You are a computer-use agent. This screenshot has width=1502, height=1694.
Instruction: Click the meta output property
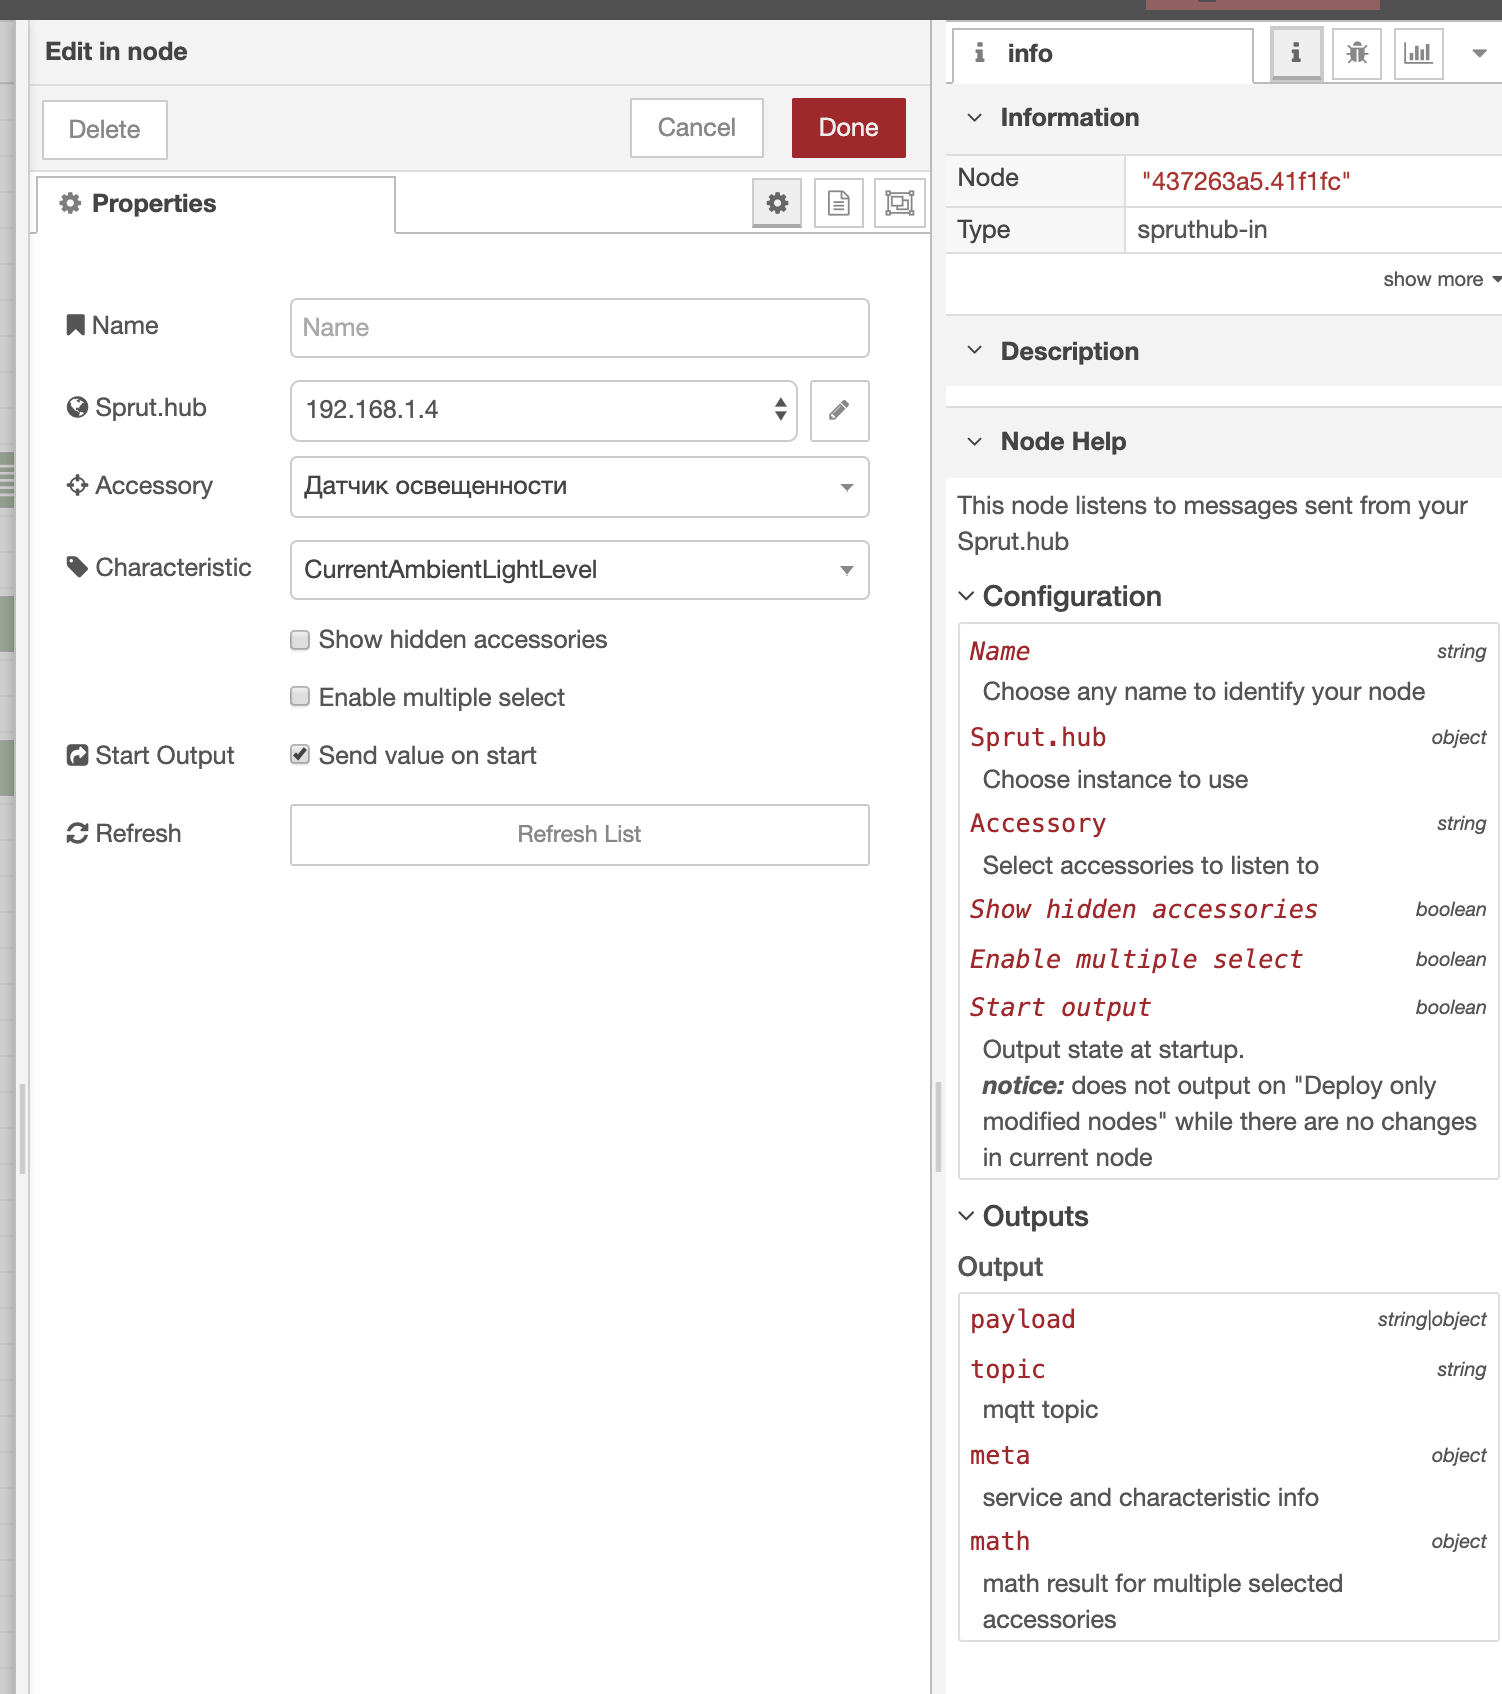pos(999,1456)
